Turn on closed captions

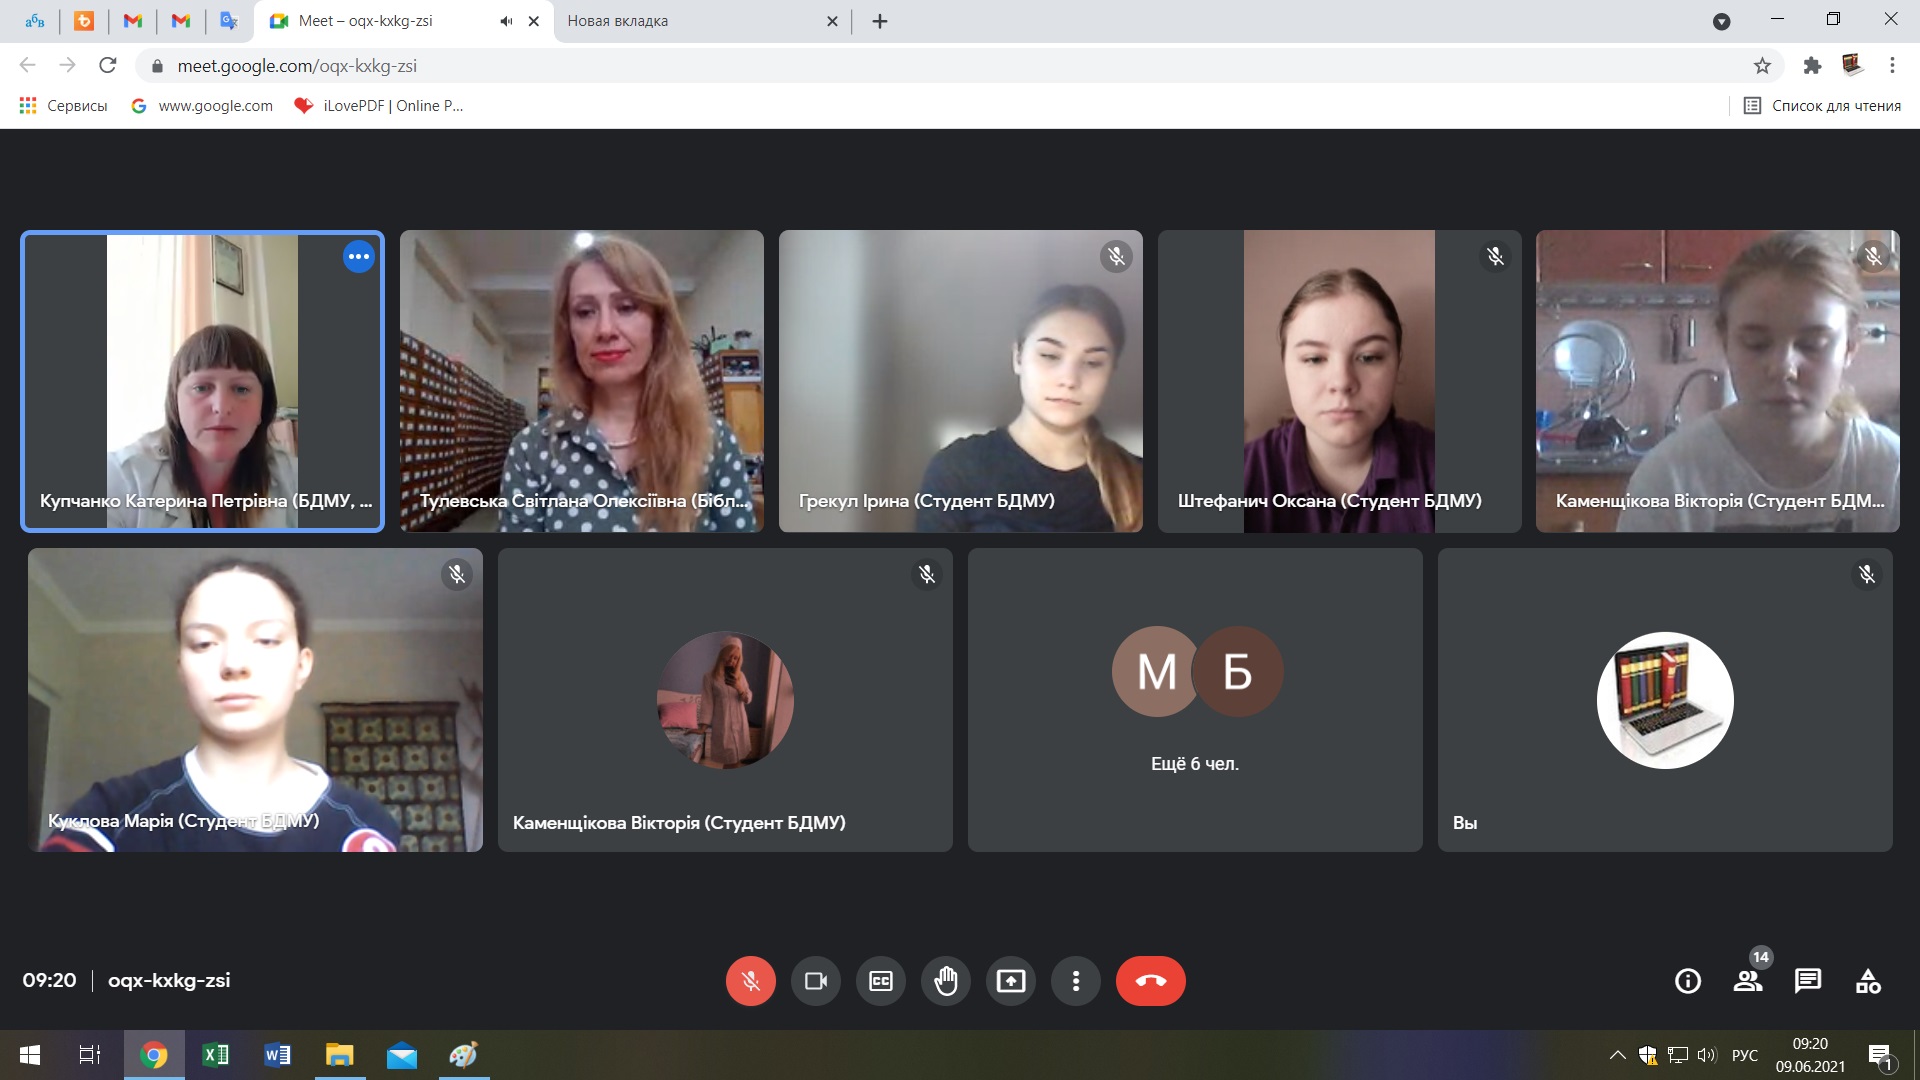(x=881, y=981)
